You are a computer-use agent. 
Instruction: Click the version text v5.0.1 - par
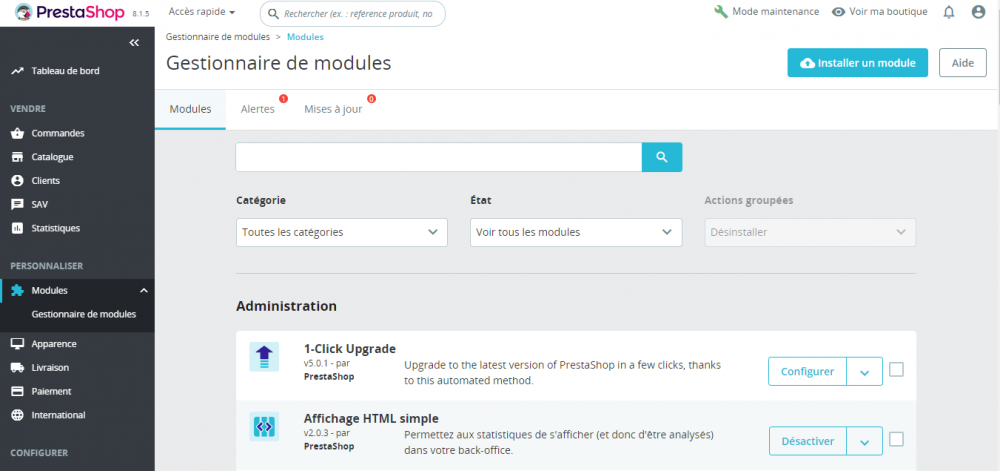(x=327, y=364)
